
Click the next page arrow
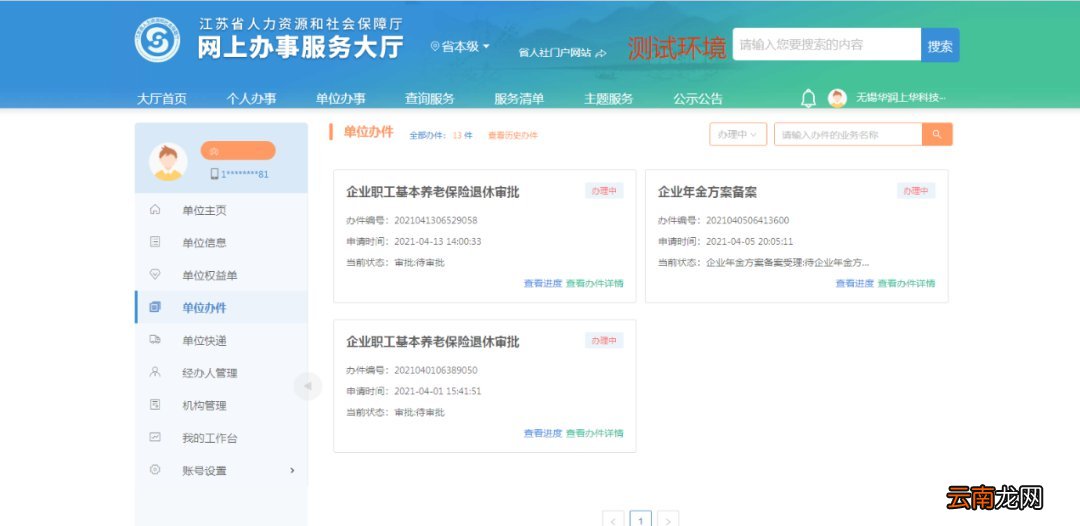[x=668, y=520]
